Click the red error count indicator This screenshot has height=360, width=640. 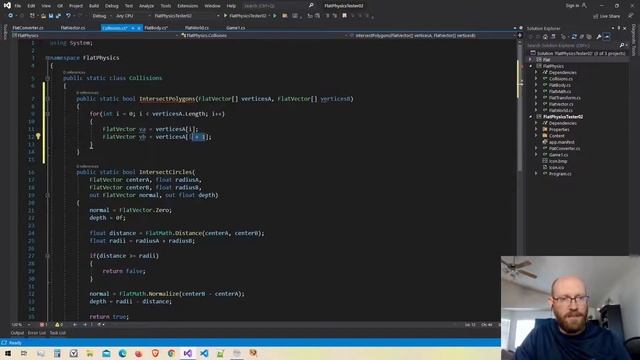pyautogui.click(x=43, y=325)
